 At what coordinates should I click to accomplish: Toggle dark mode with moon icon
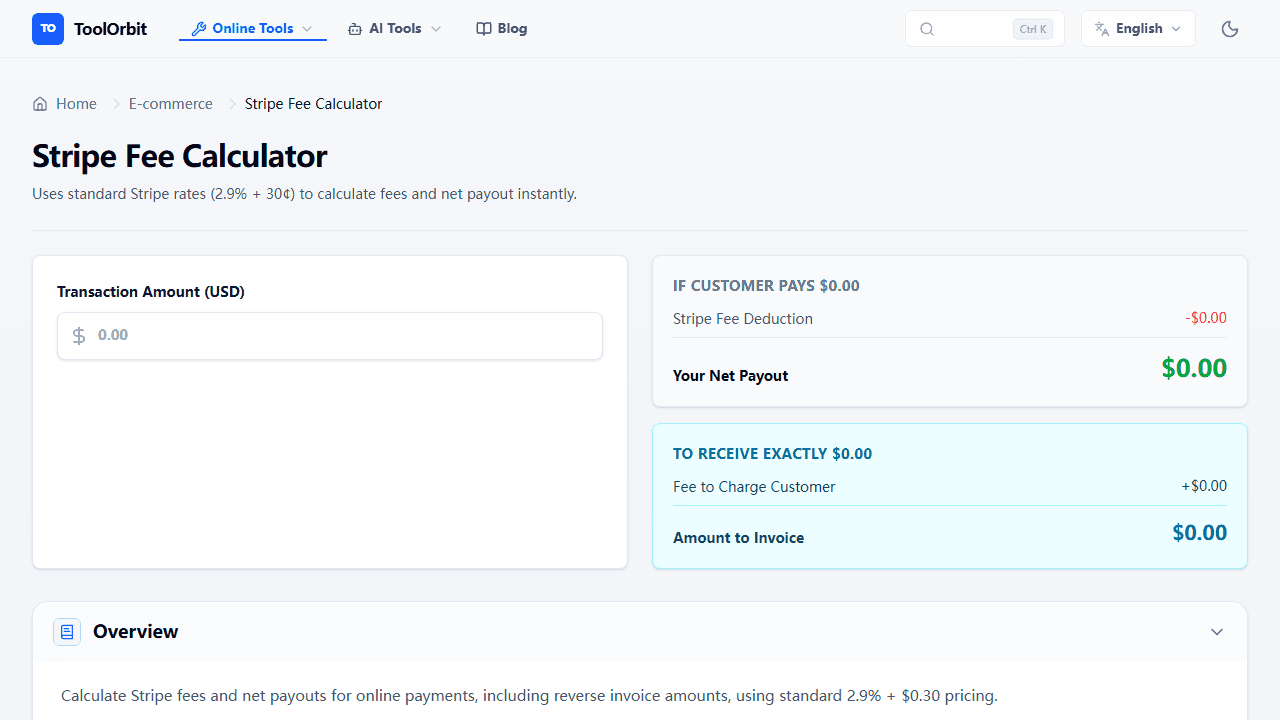pos(1230,29)
